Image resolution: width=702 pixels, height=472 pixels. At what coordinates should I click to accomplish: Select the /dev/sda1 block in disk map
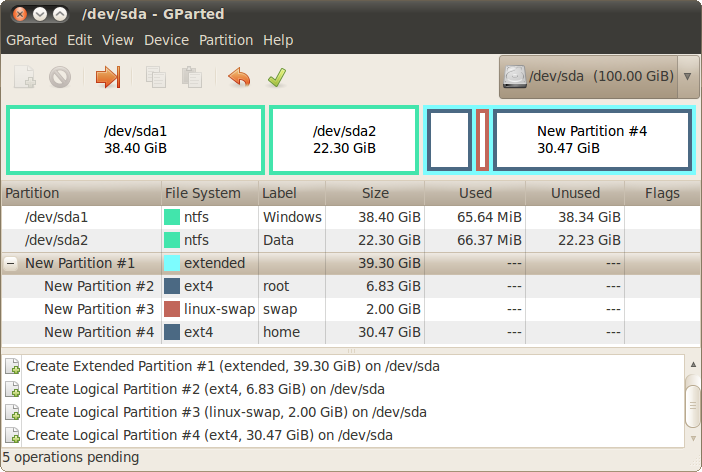pos(135,140)
